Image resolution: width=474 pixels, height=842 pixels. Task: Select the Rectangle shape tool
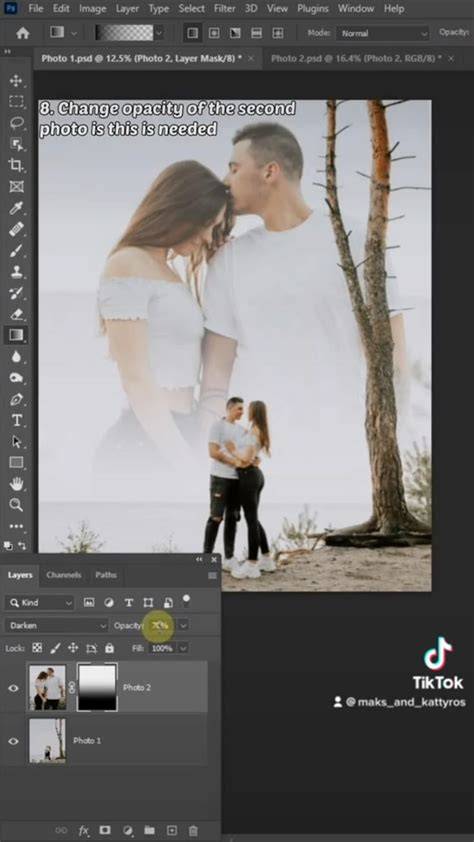(16, 462)
